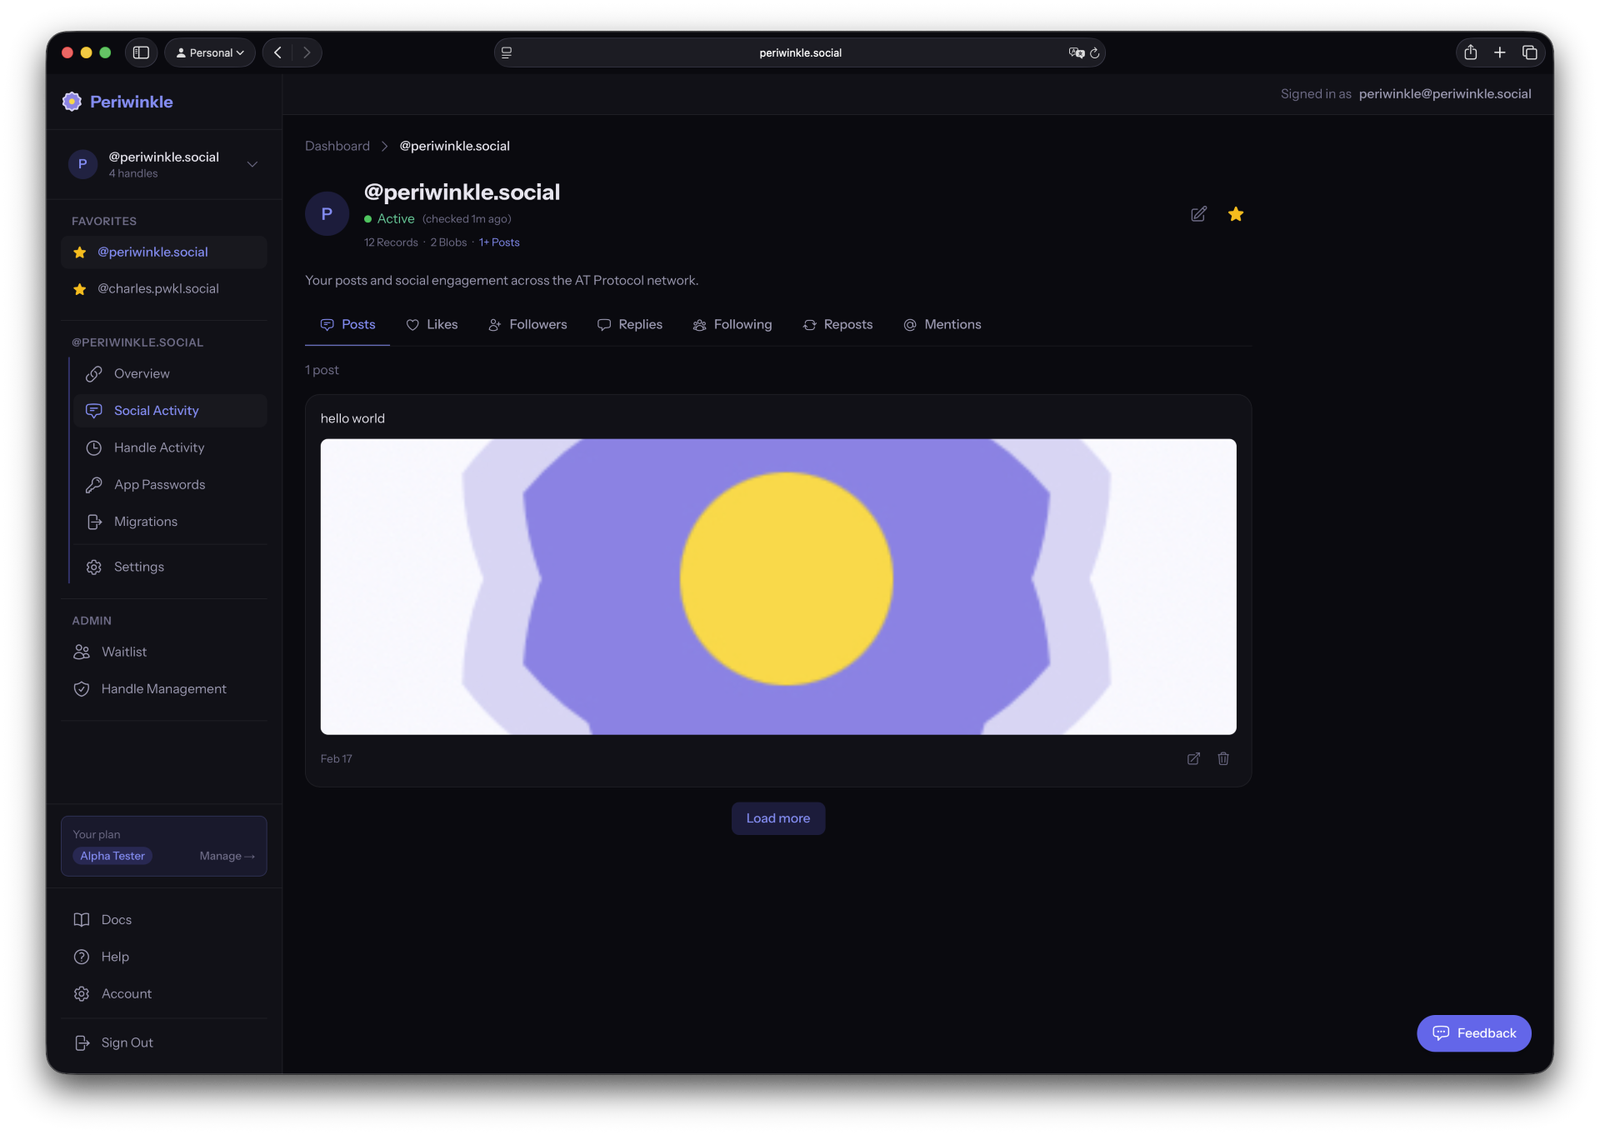Unfavorite @charles.pwkl.social in the Favorites list
1600x1135 pixels.
(x=79, y=288)
